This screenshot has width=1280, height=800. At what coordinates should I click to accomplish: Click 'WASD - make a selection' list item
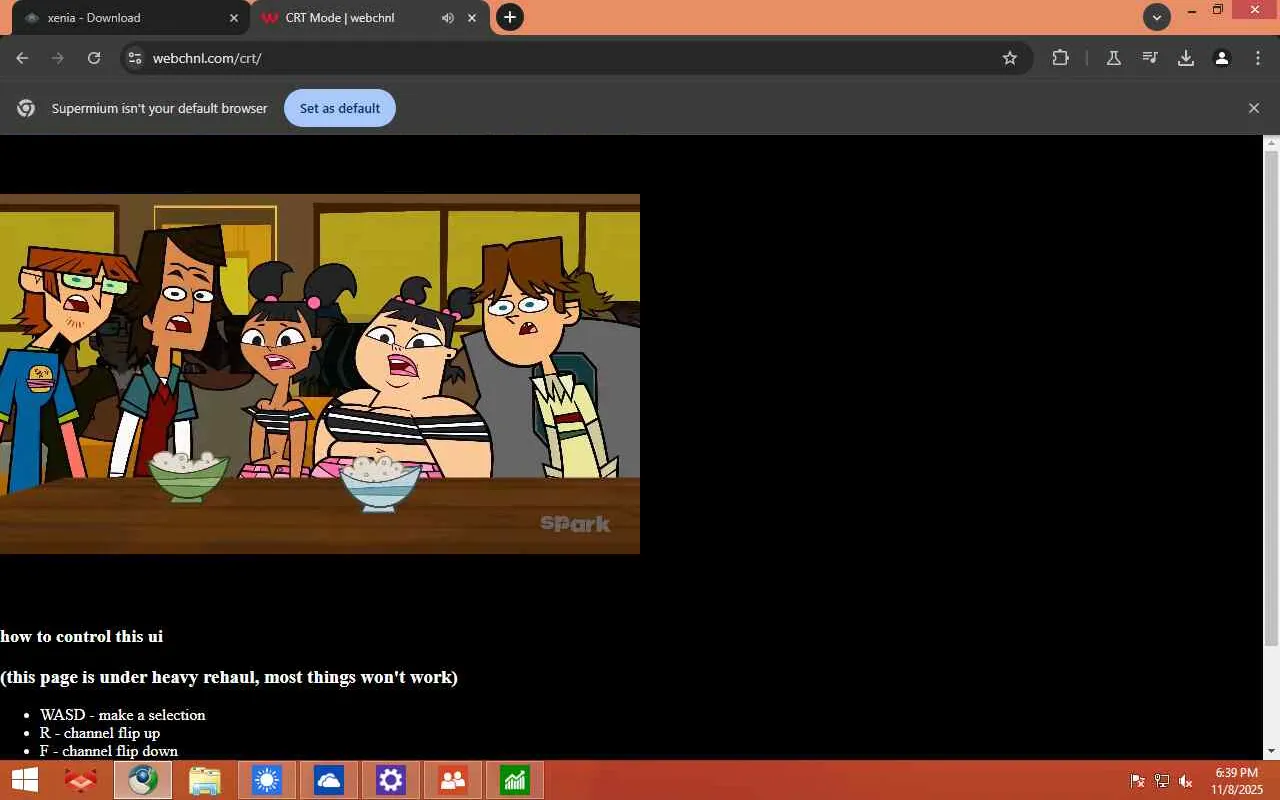click(x=123, y=715)
